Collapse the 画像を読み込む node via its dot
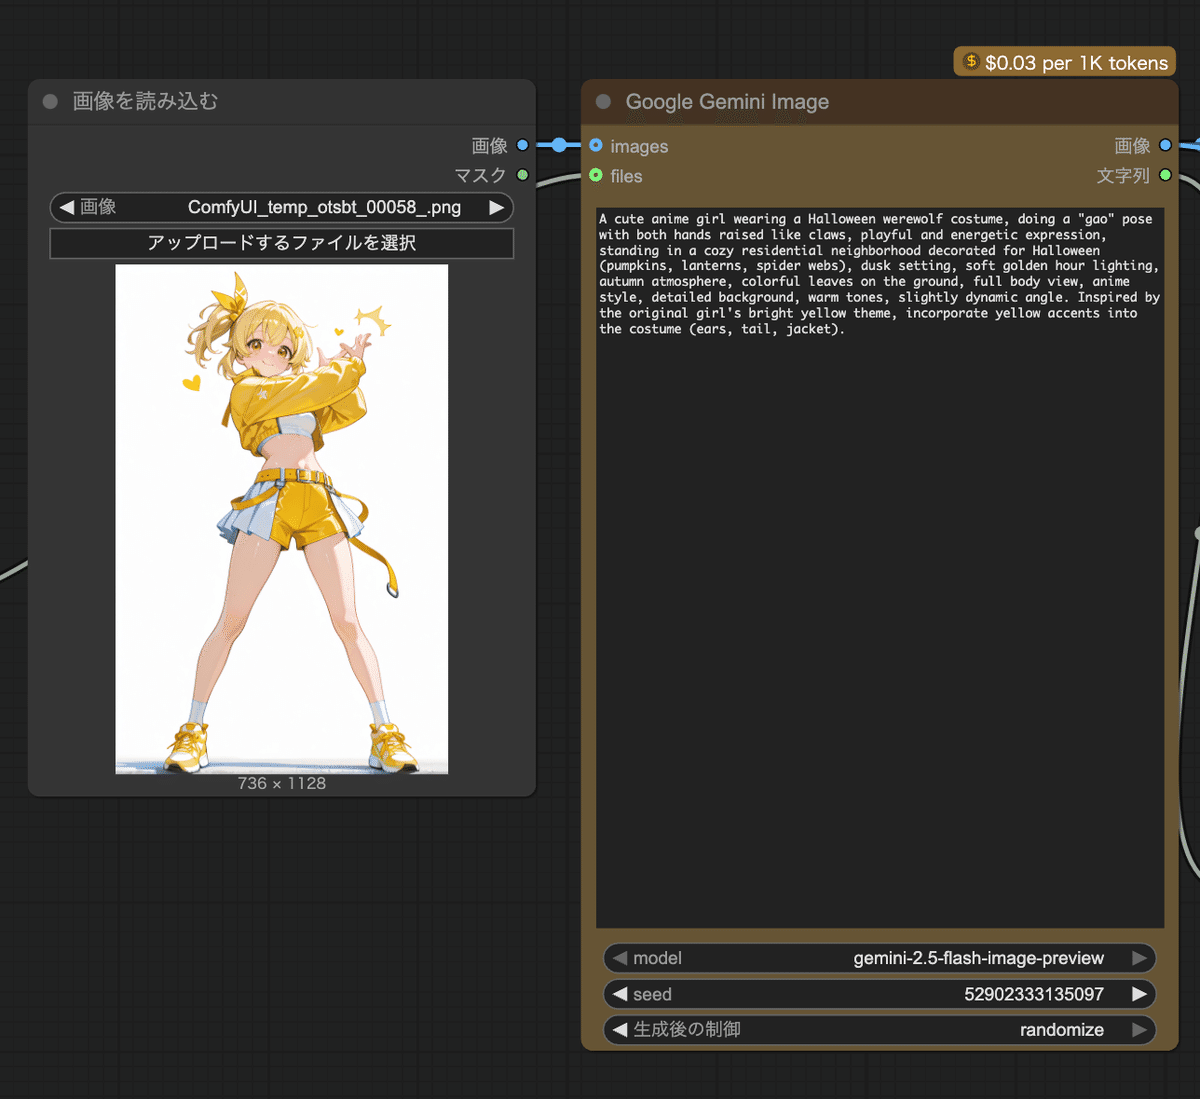The image size is (1200, 1099). point(50,102)
